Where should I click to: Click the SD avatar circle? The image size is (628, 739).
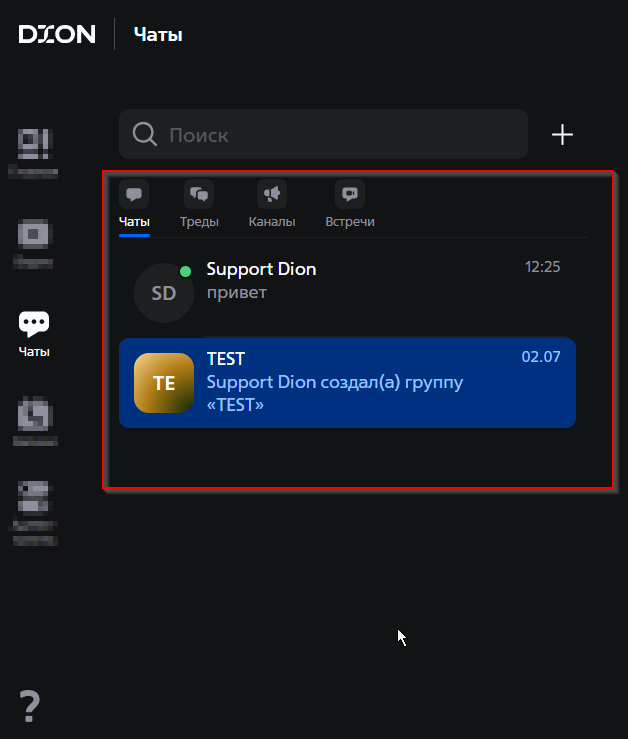(162, 294)
